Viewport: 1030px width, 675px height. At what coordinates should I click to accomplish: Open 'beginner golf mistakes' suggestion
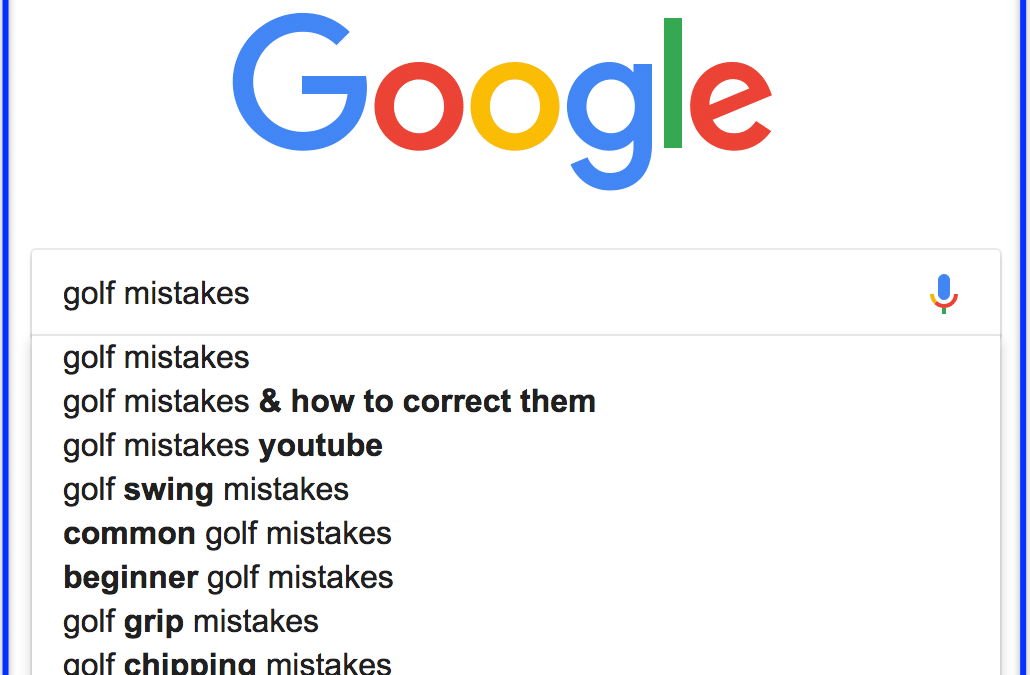516,578
